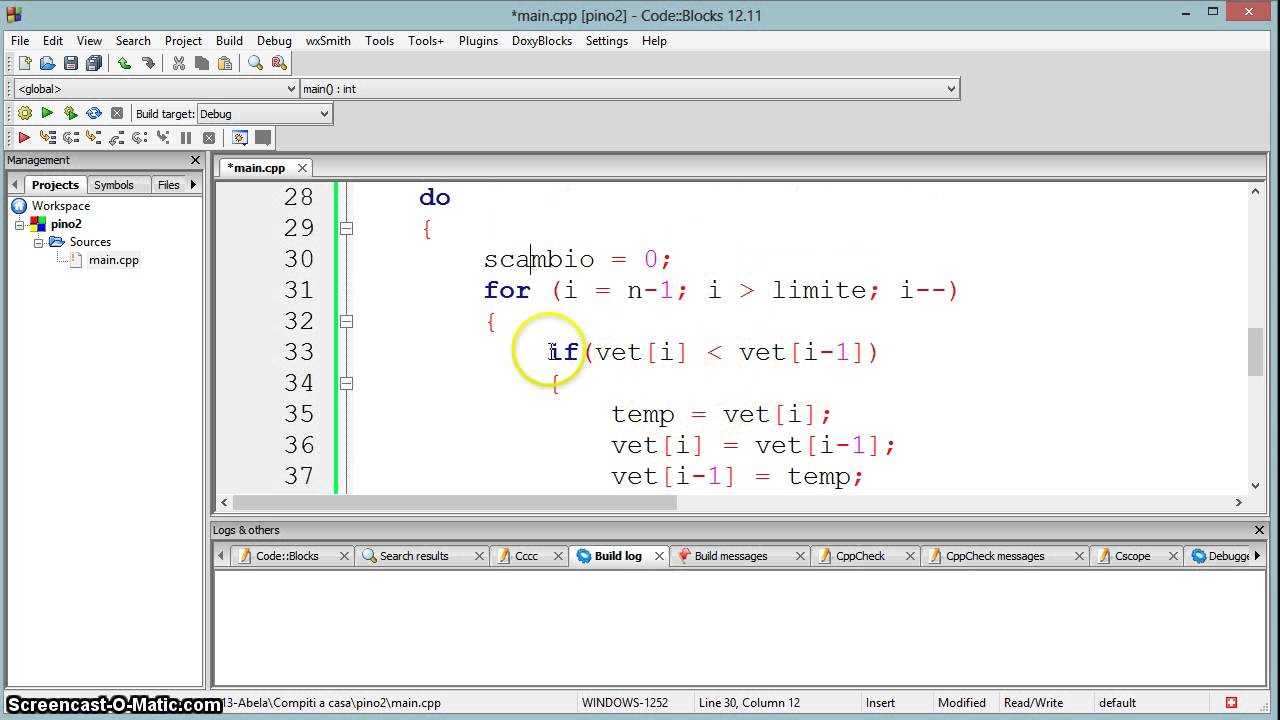The image size is (1280, 720).
Task: Click the Next instruction debugger icon
Action: pyautogui.click(x=139, y=138)
